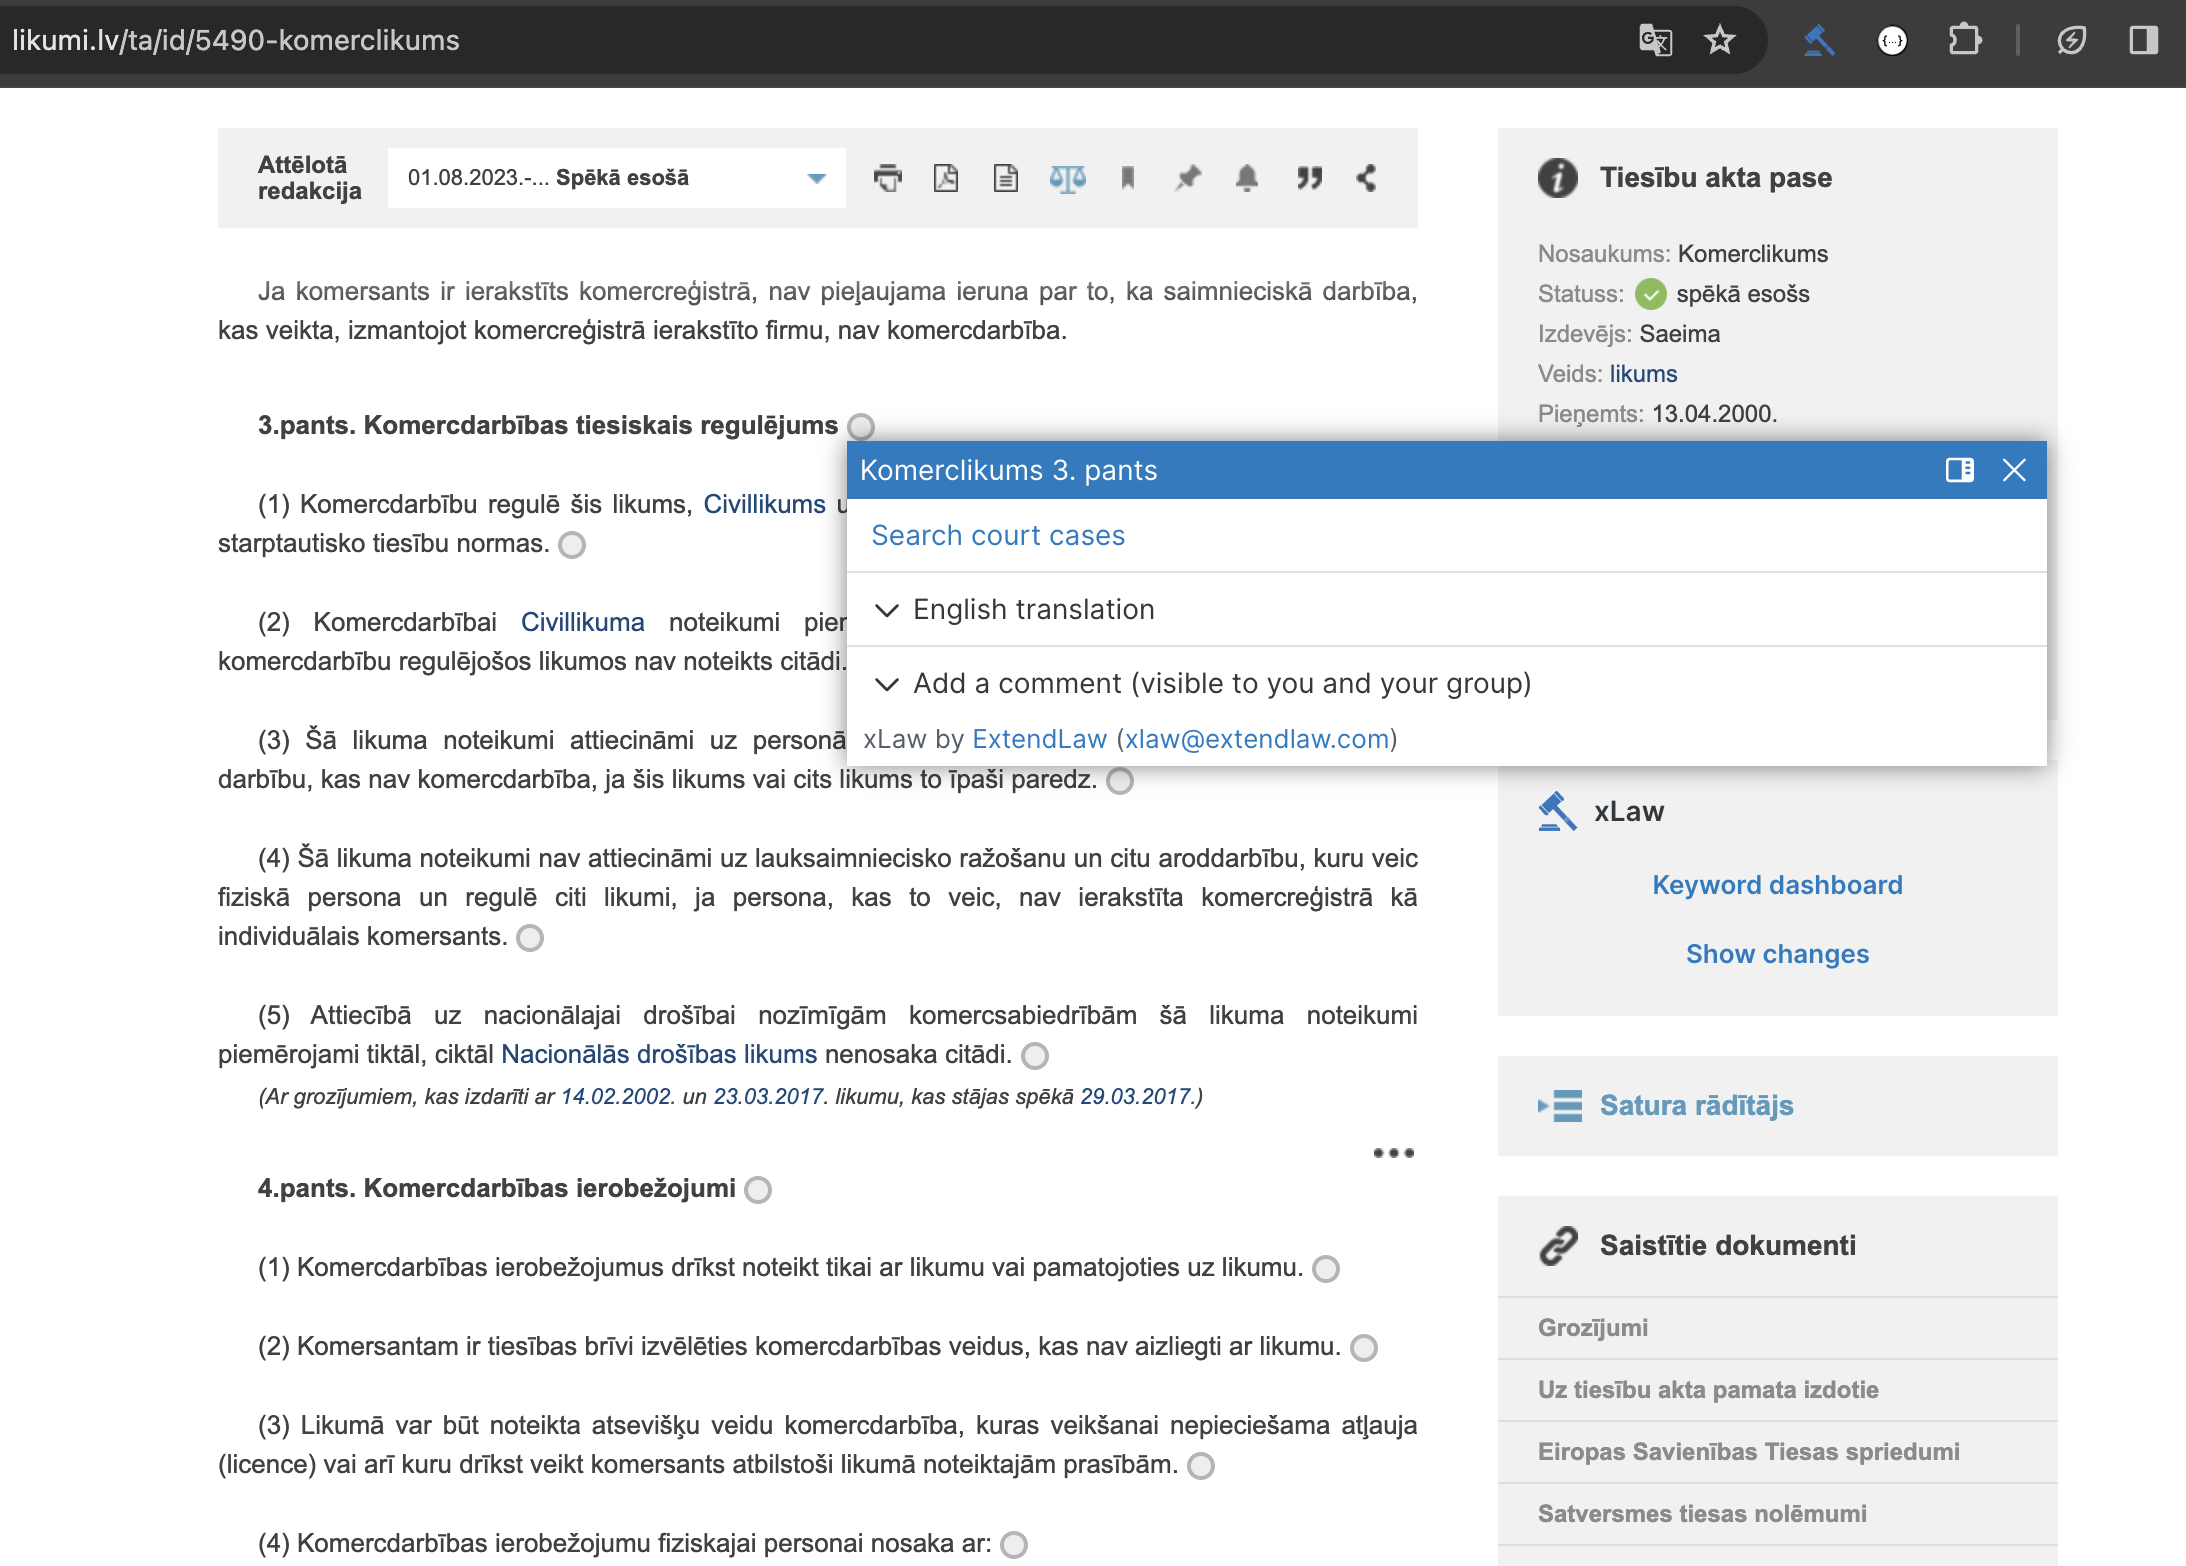
Task: Open the Nacionālās drošības likums link
Action: [659, 1054]
